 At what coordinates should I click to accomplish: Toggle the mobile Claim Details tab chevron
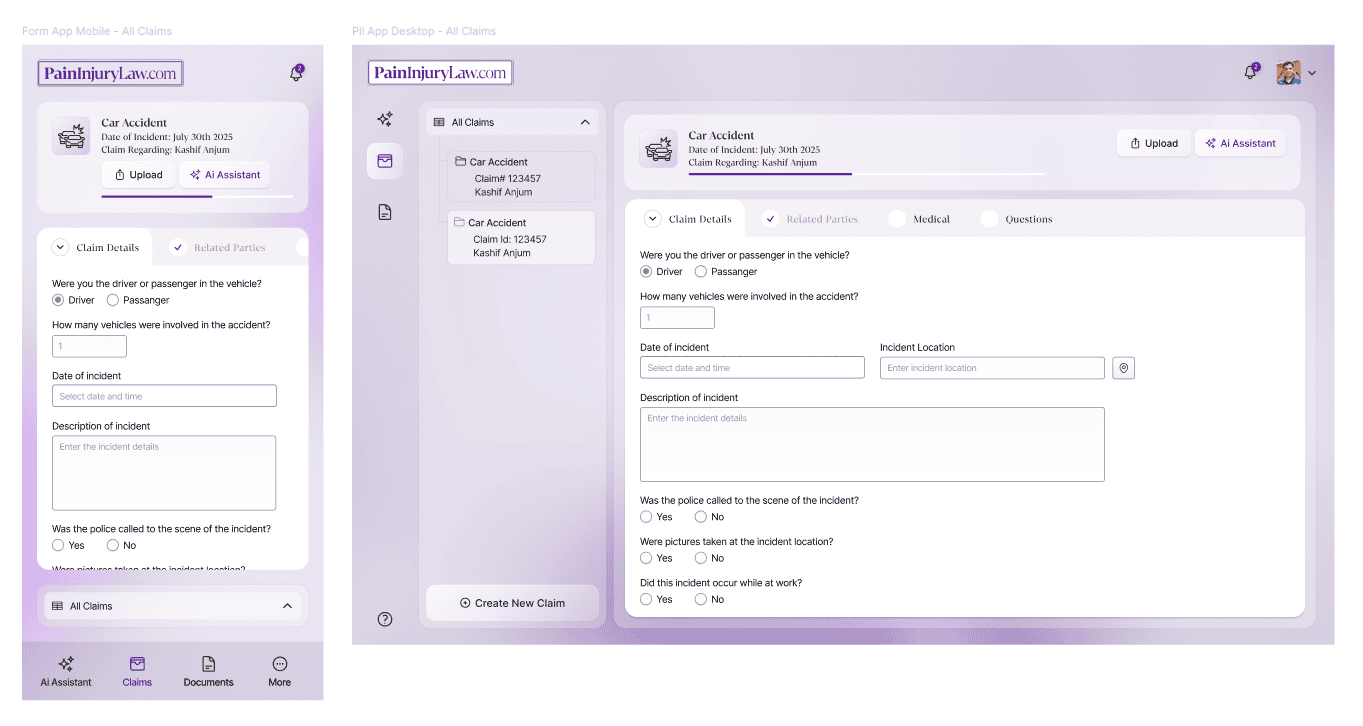(59, 247)
